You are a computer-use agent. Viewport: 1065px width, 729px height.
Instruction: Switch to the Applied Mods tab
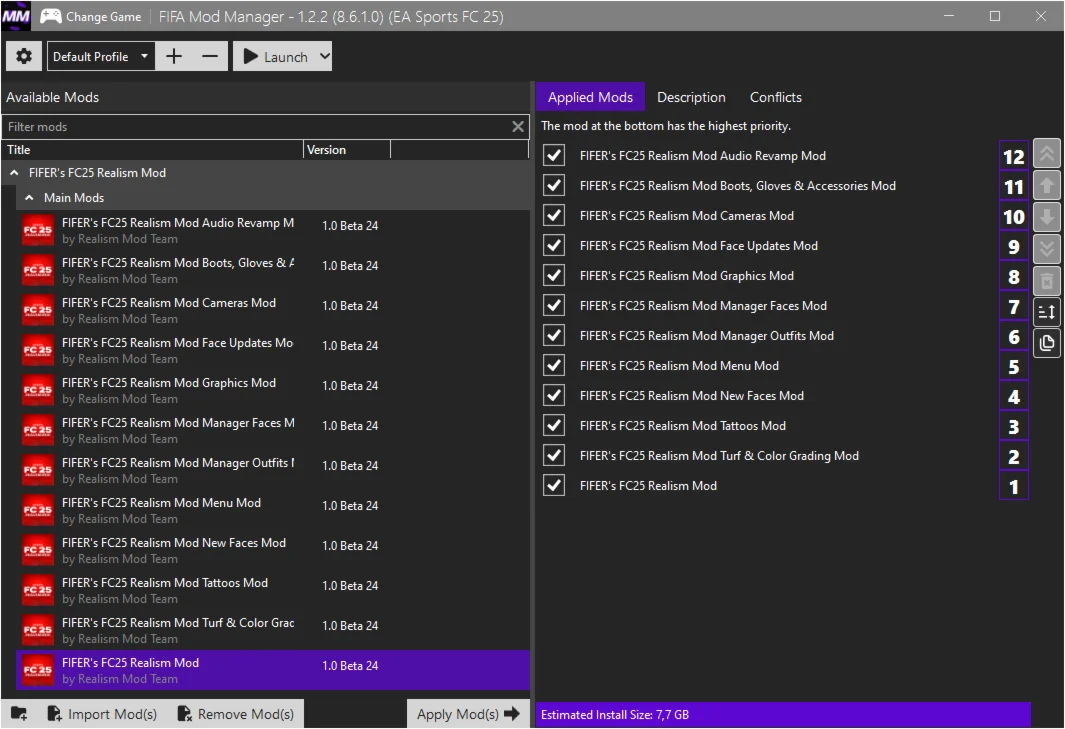tap(590, 97)
